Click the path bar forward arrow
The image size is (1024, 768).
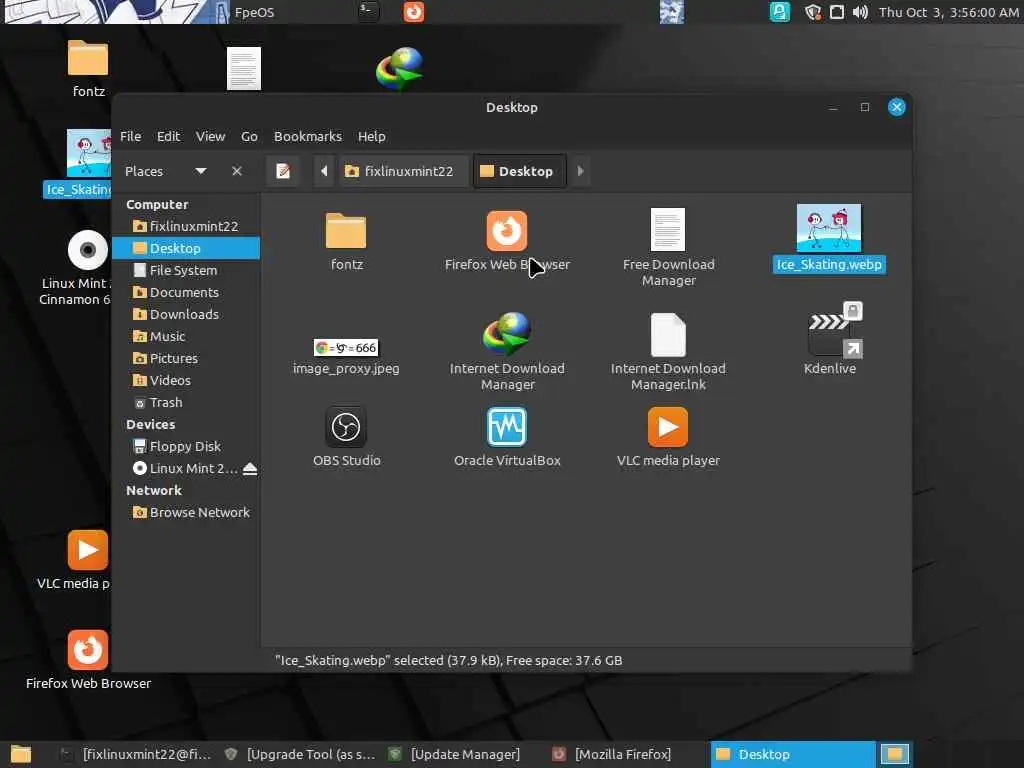pyautogui.click(x=580, y=171)
